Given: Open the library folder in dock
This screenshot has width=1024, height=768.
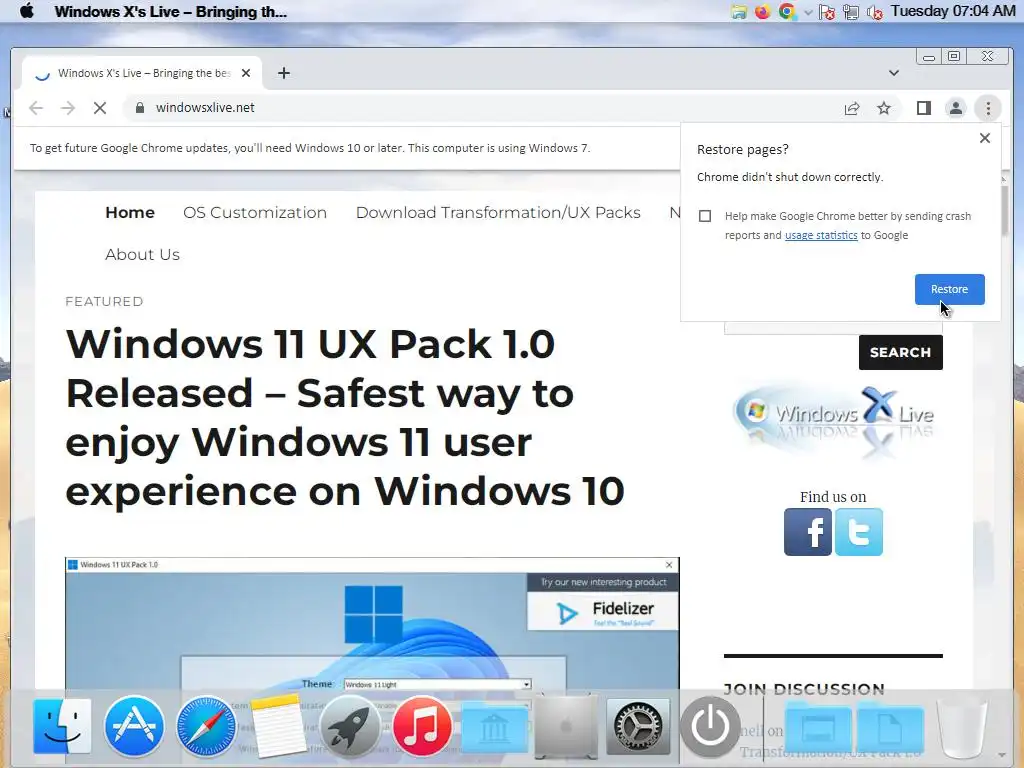Looking at the screenshot, I should (x=495, y=726).
